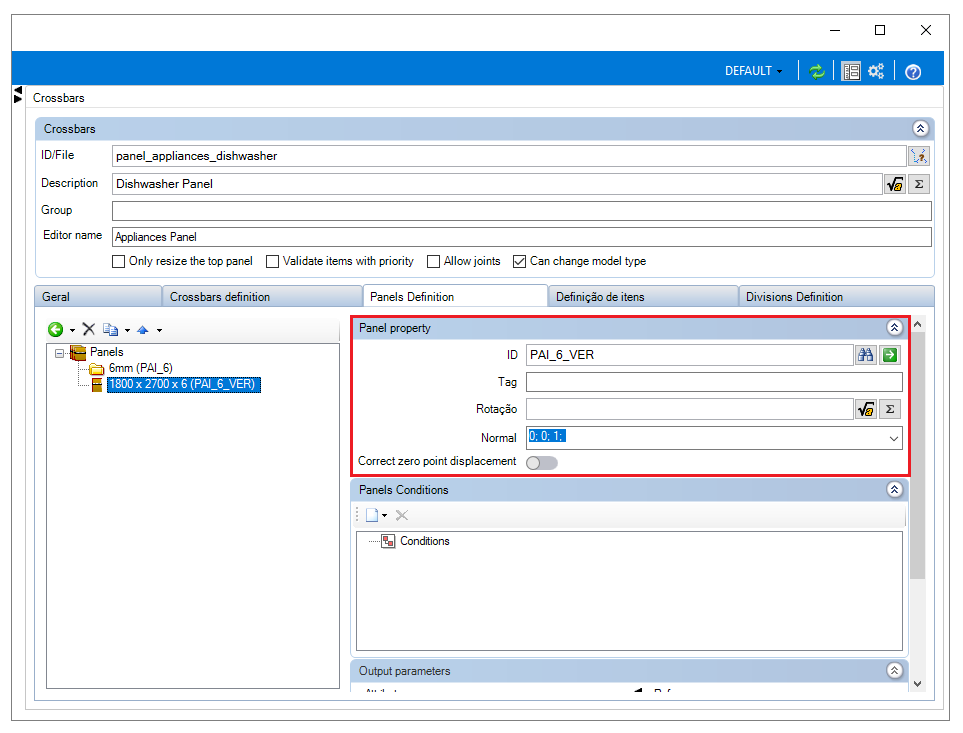The height and width of the screenshot is (733, 963).
Task: Collapse the Panels Conditions section
Action: pyautogui.click(x=894, y=489)
